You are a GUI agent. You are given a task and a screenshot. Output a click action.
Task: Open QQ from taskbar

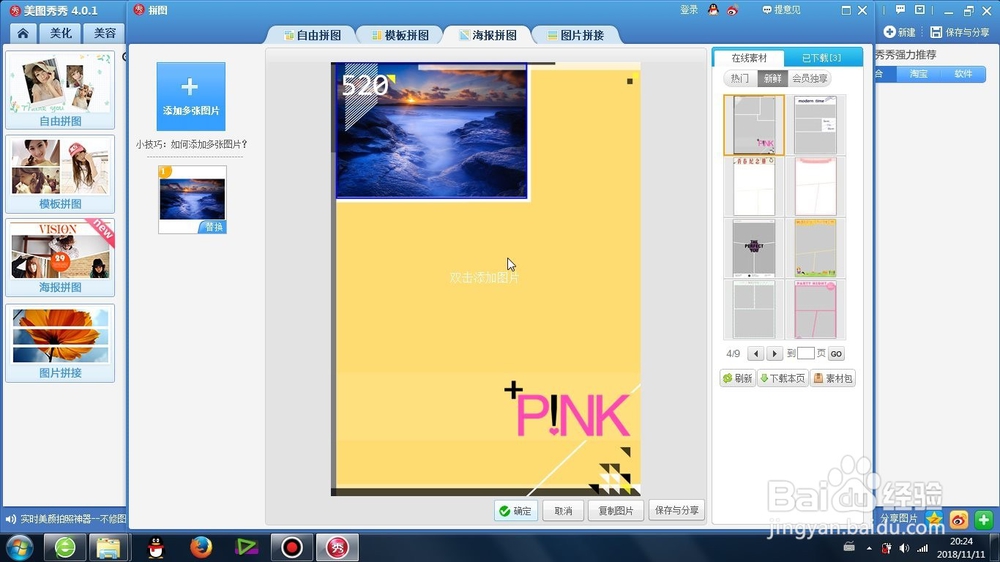click(x=156, y=547)
